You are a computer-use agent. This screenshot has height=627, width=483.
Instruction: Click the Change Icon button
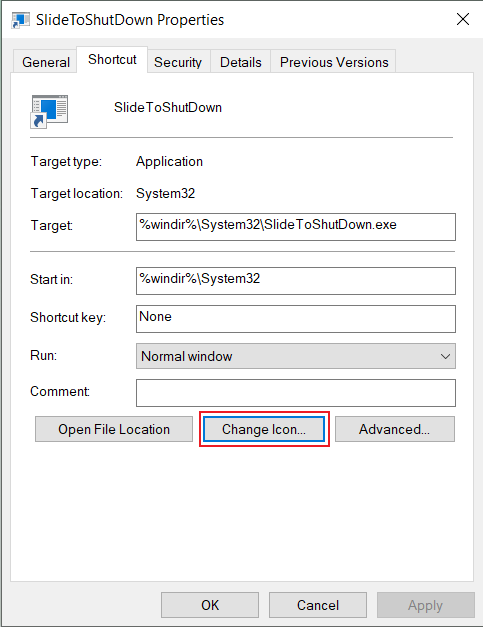(264, 429)
